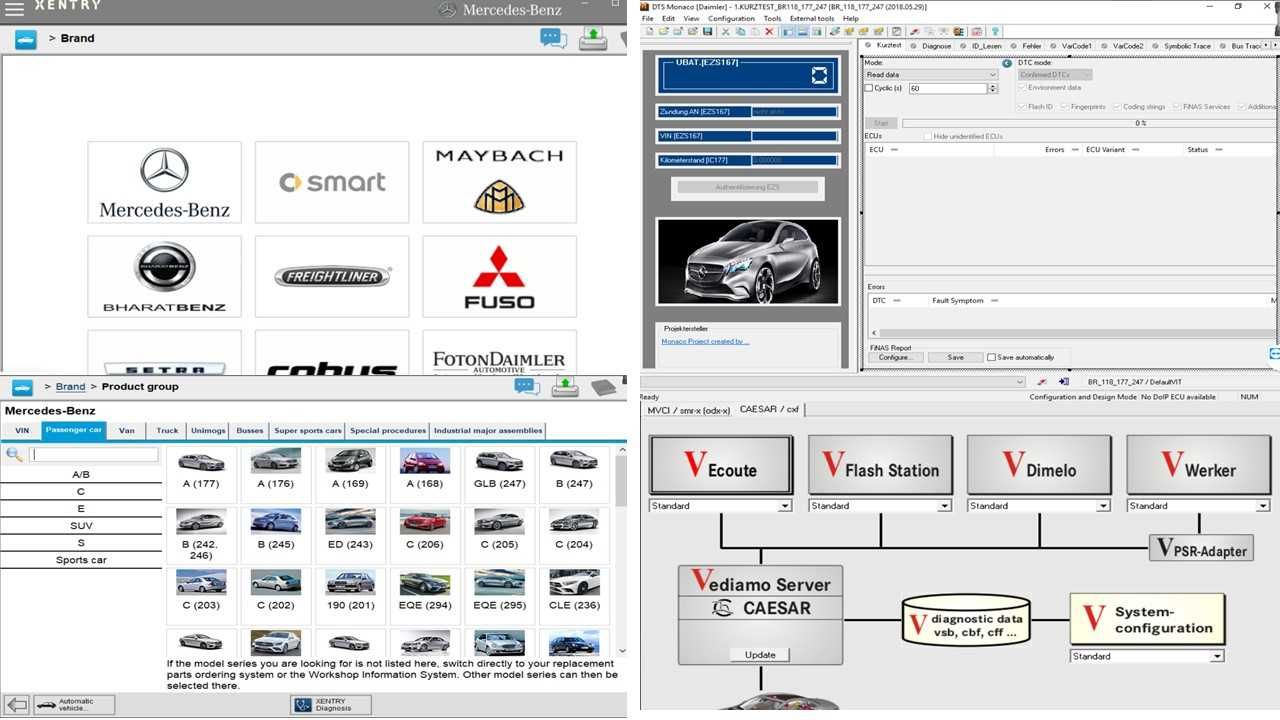
Task: Open XENTRY Diagnosis button
Action: 331,705
